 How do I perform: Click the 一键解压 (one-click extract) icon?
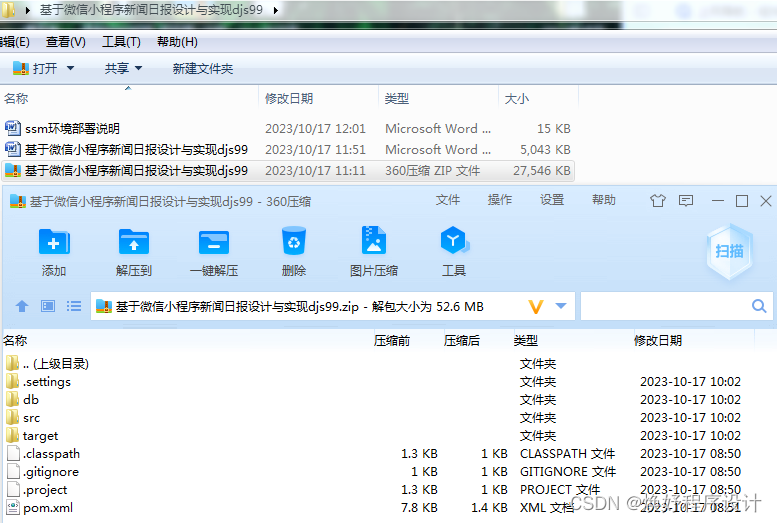(x=214, y=242)
